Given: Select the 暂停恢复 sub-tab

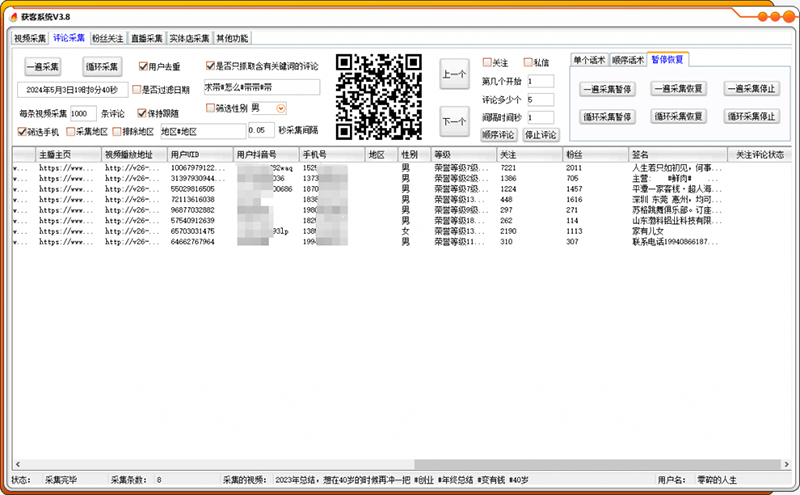Looking at the screenshot, I should (x=667, y=59).
